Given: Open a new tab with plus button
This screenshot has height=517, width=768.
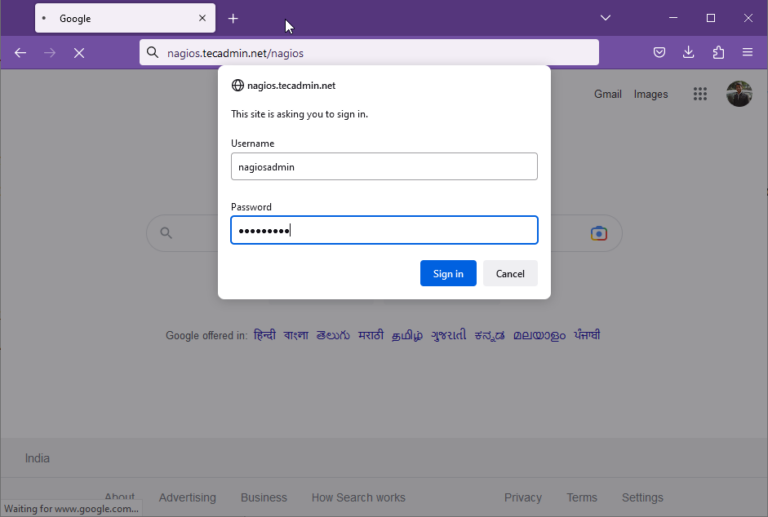Looking at the screenshot, I should pos(233,18).
